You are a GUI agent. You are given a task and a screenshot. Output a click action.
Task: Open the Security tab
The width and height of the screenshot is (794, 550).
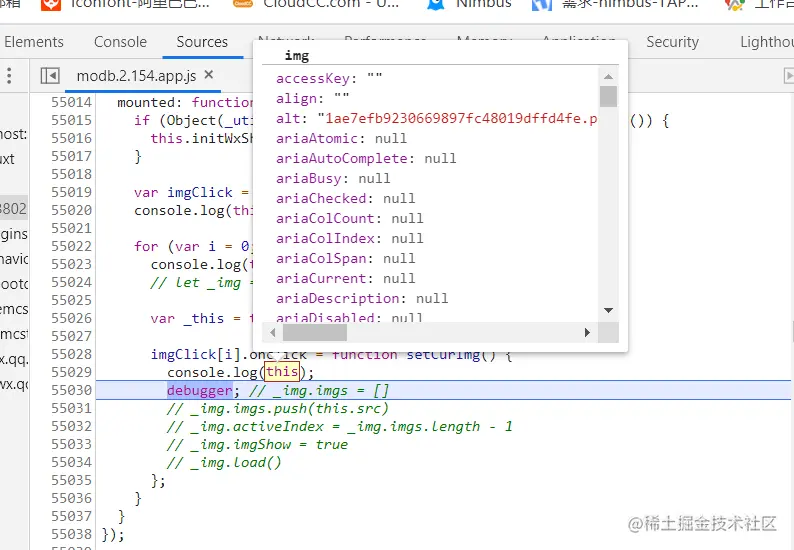click(672, 42)
